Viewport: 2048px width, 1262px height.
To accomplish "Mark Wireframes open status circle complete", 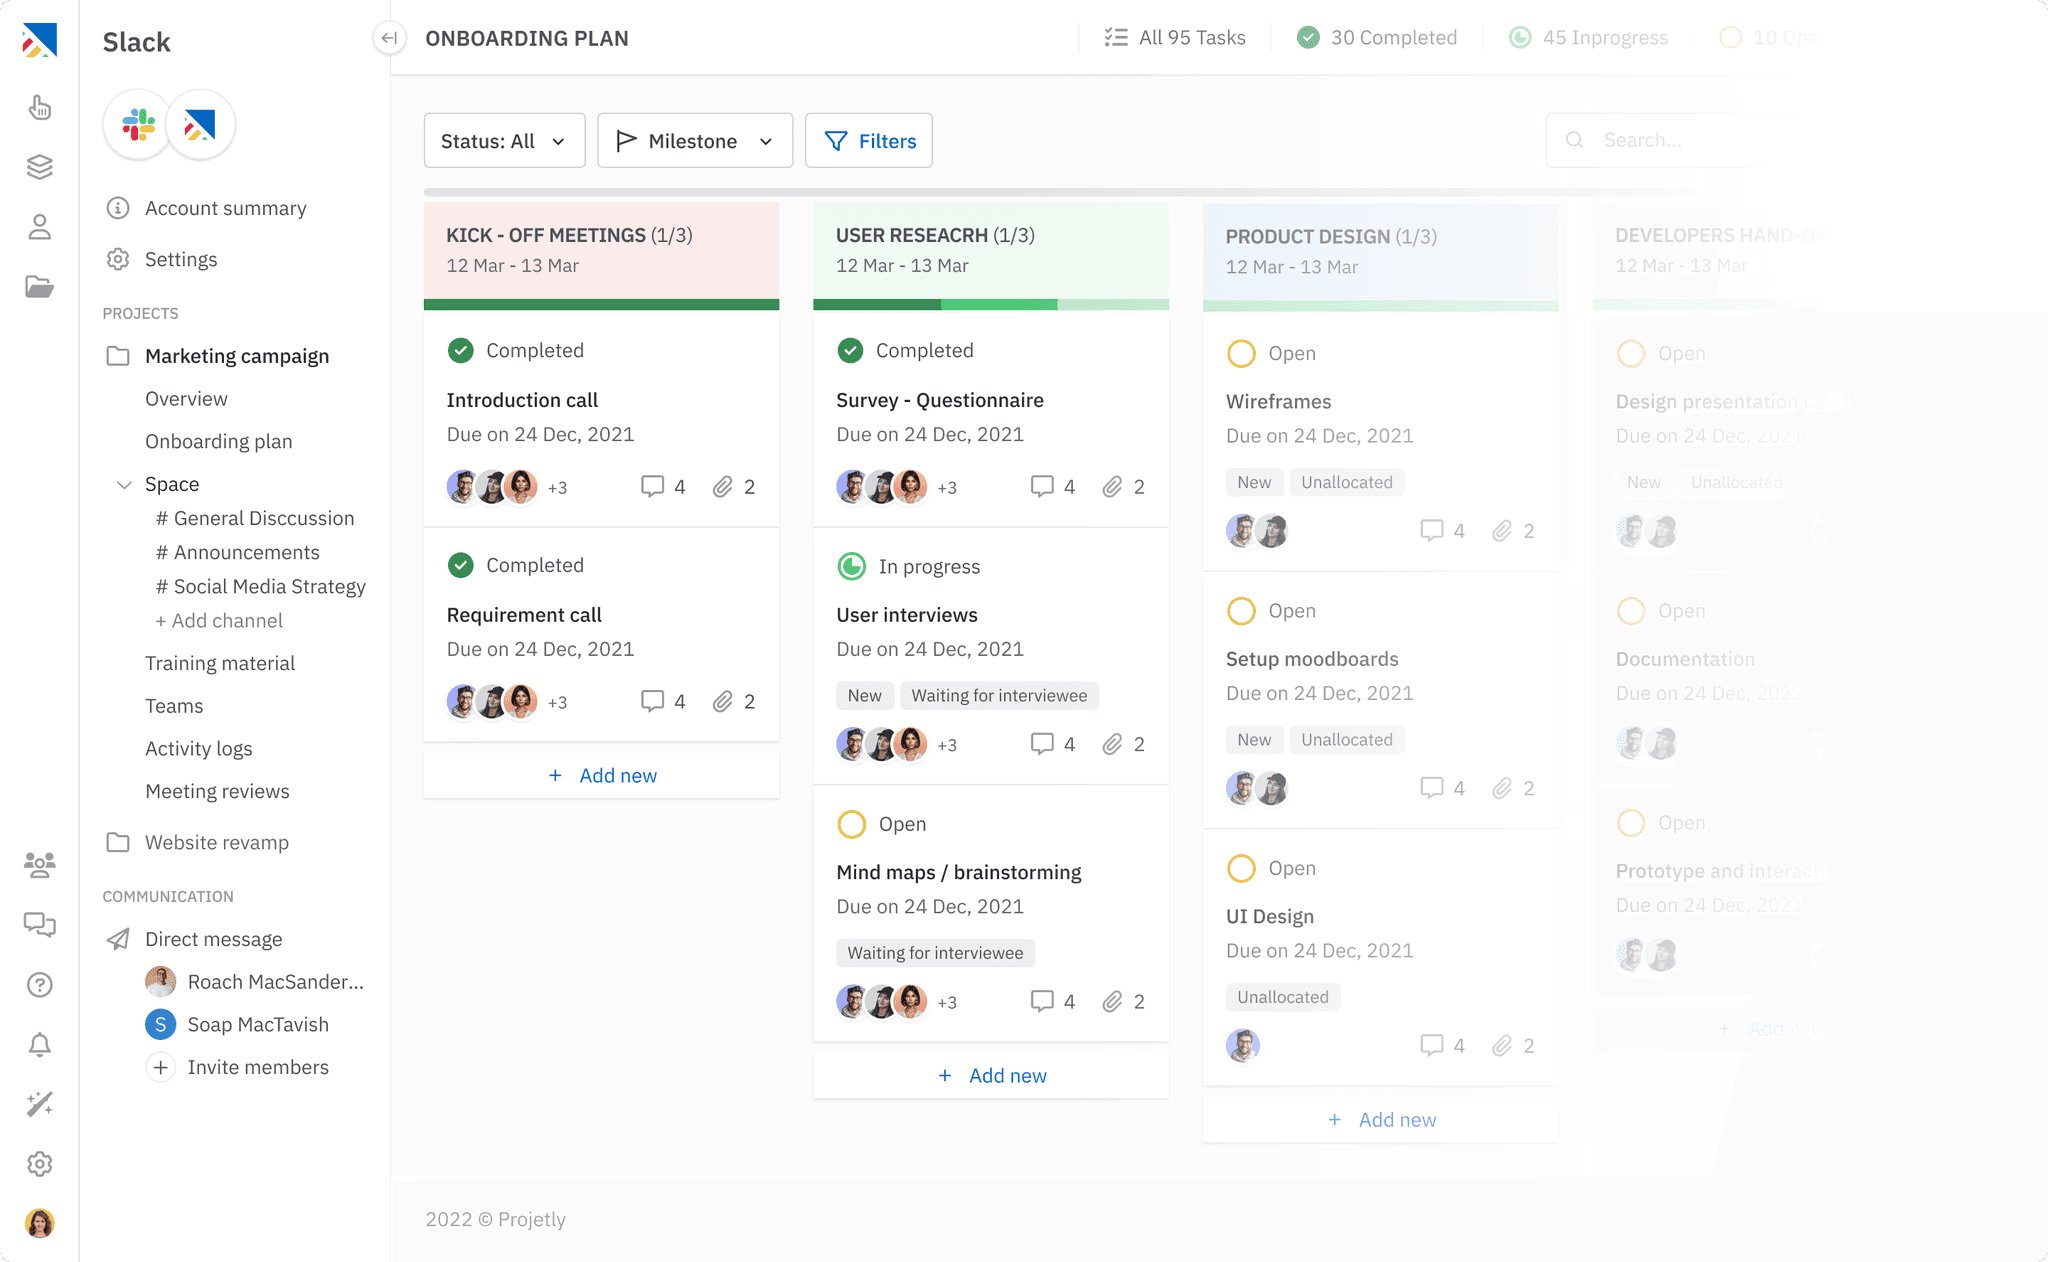I will pos(1241,354).
